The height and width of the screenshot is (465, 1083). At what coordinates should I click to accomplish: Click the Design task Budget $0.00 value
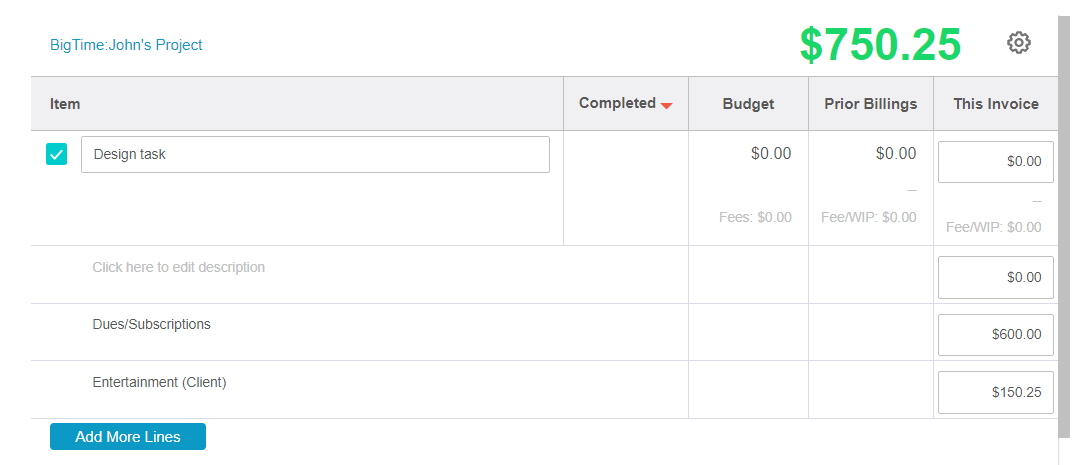(x=771, y=154)
